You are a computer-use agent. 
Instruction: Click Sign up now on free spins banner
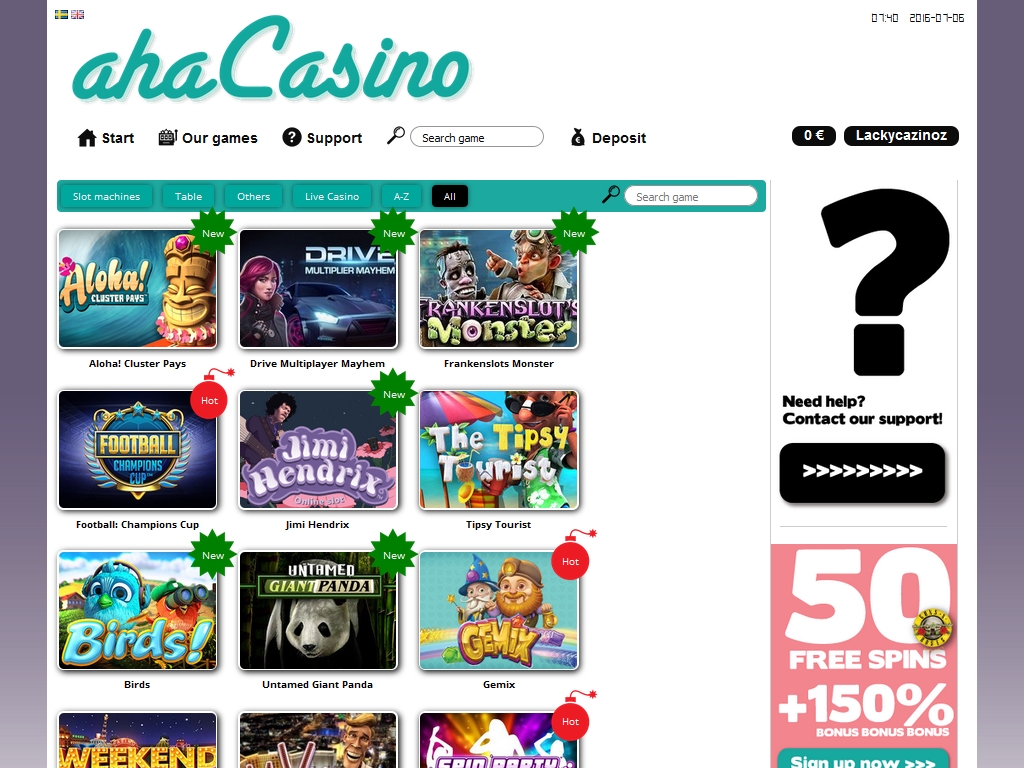[863, 760]
